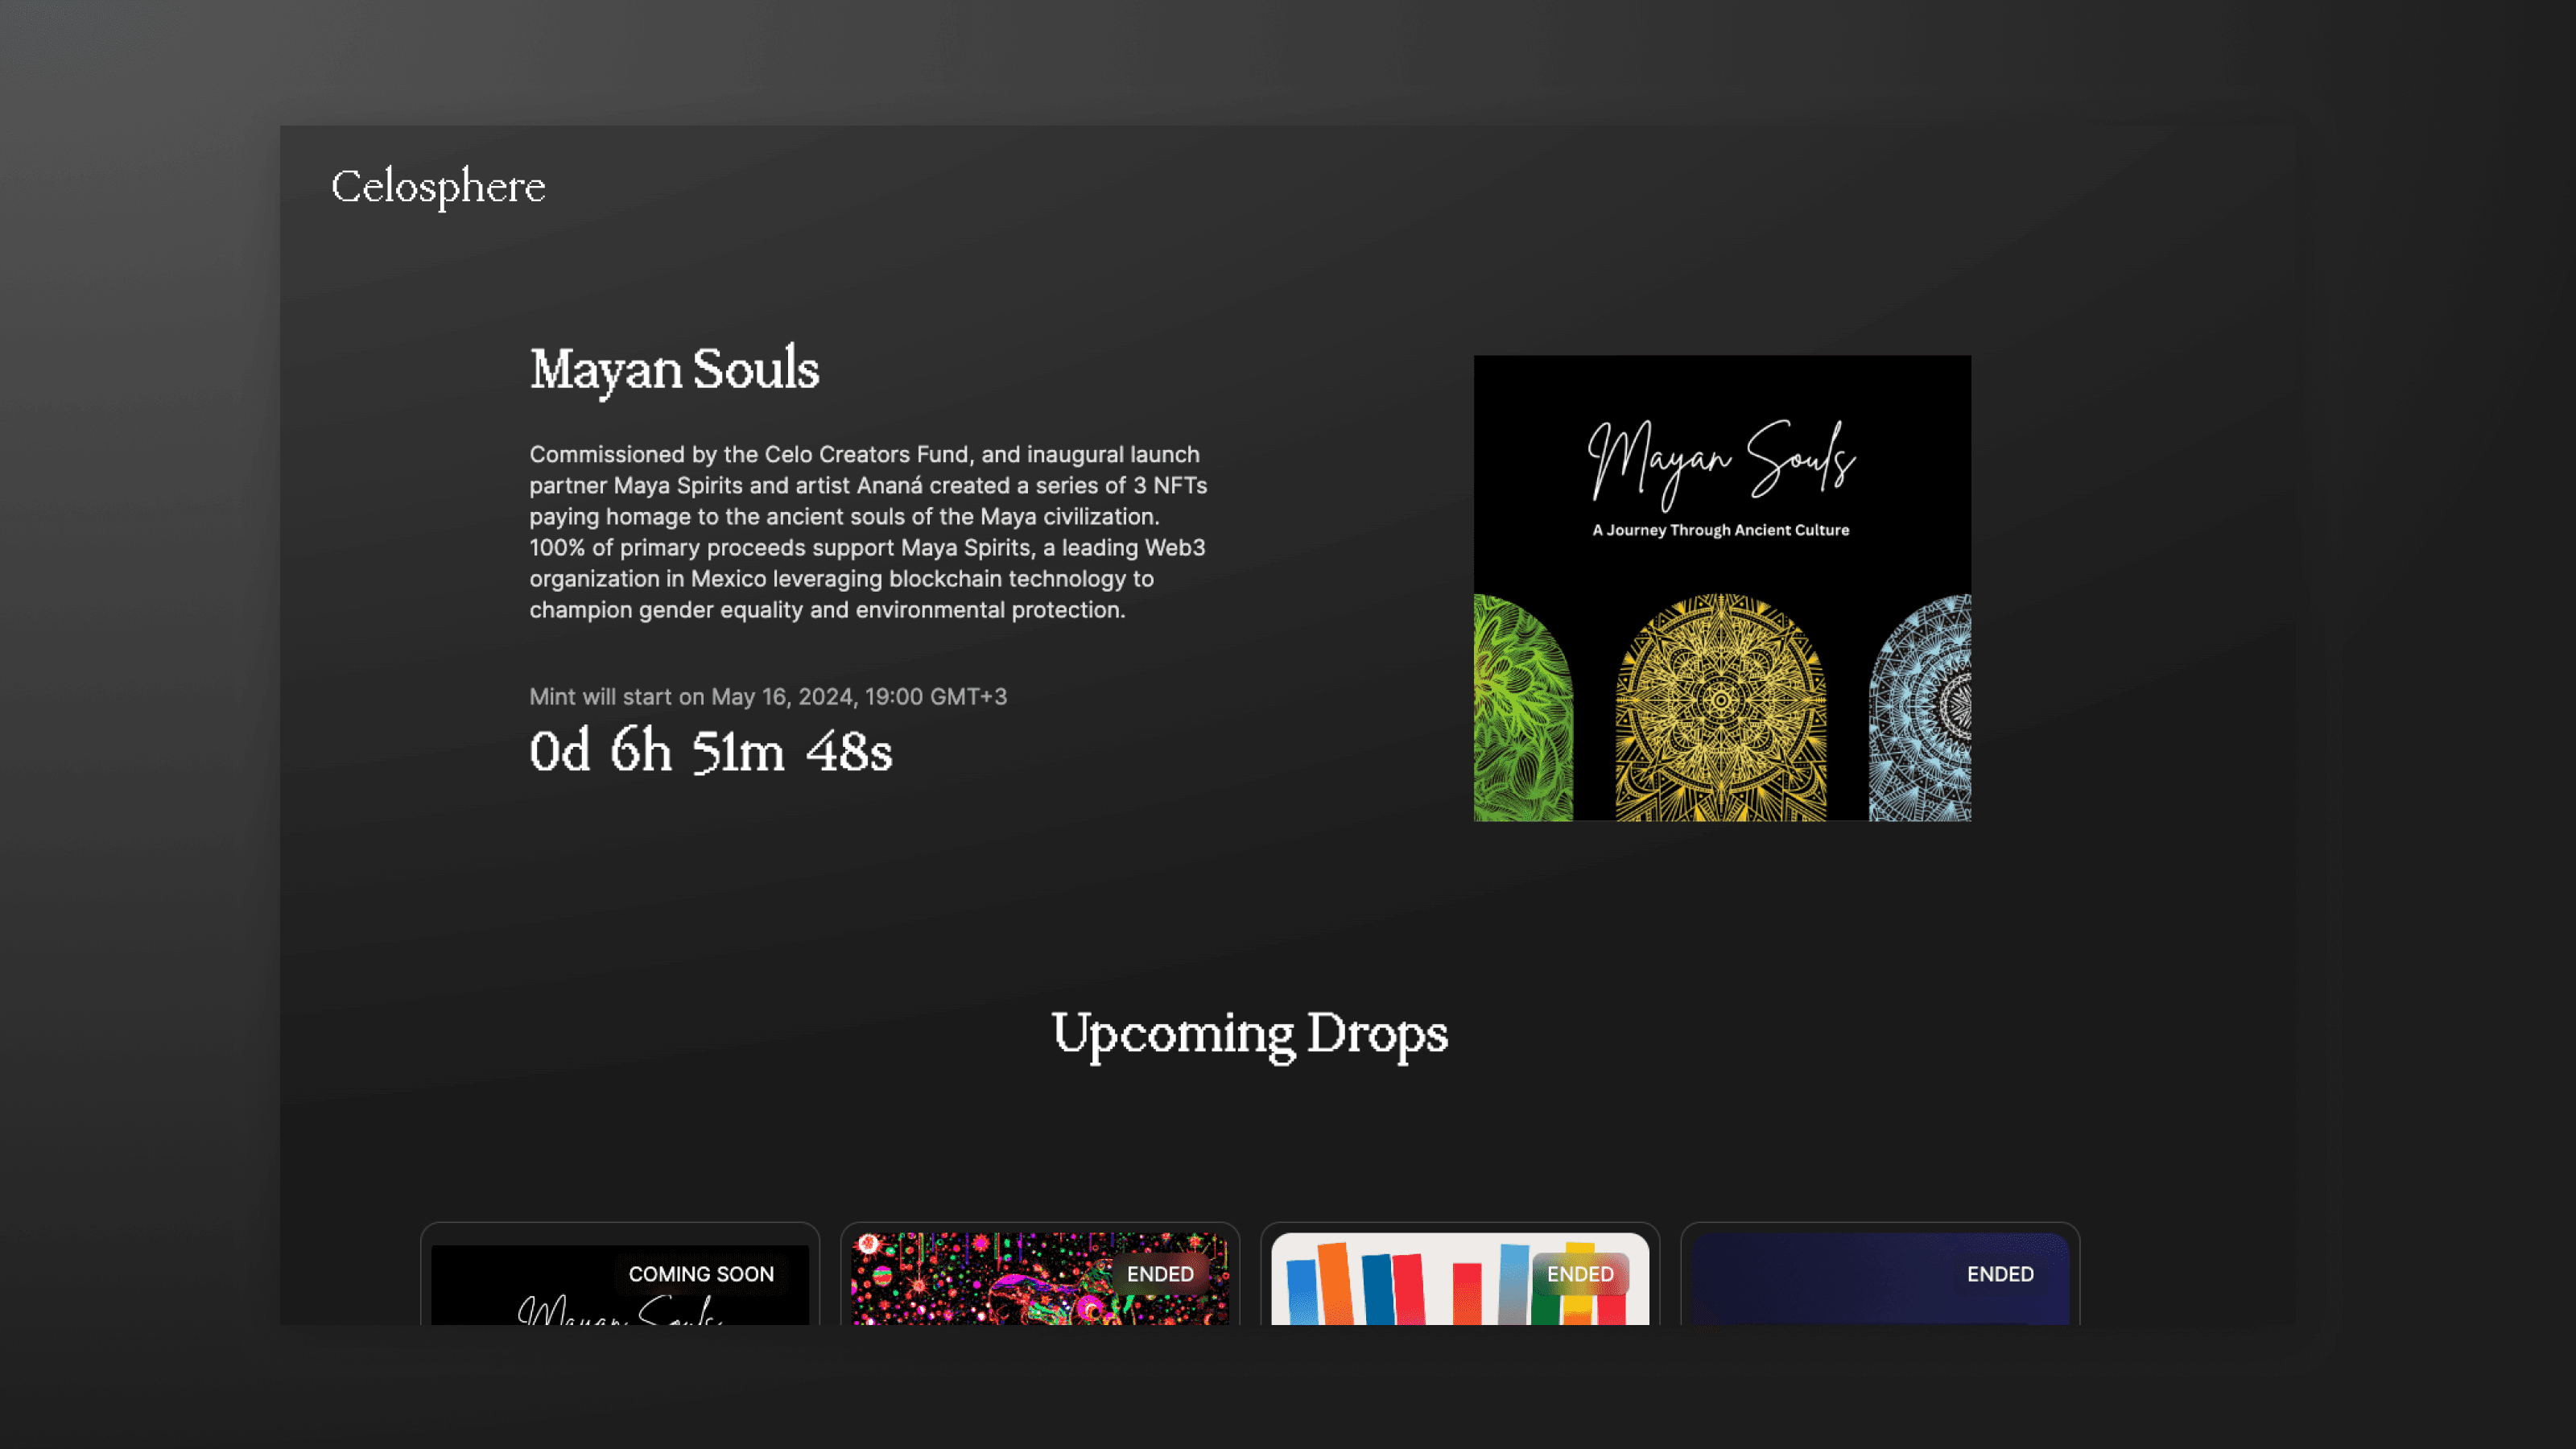Click the mint countdown timer
The image size is (2576, 1449).
click(710, 752)
